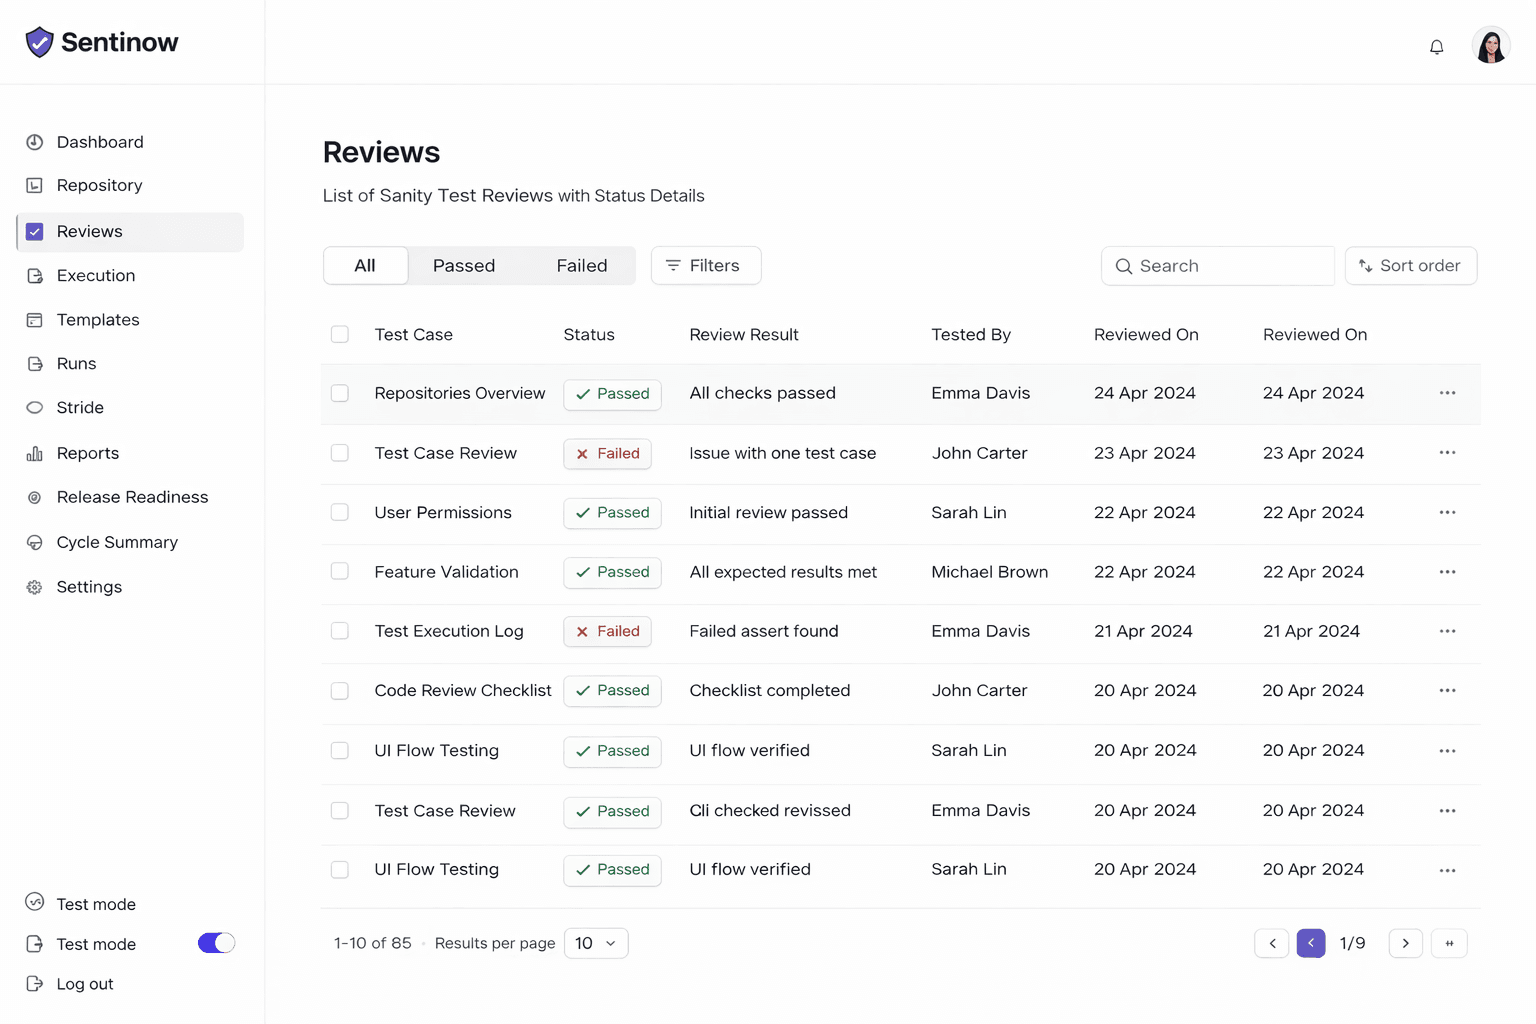Check the checkbox for Repositories Overview row
The width and height of the screenshot is (1536, 1024).
click(x=340, y=393)
